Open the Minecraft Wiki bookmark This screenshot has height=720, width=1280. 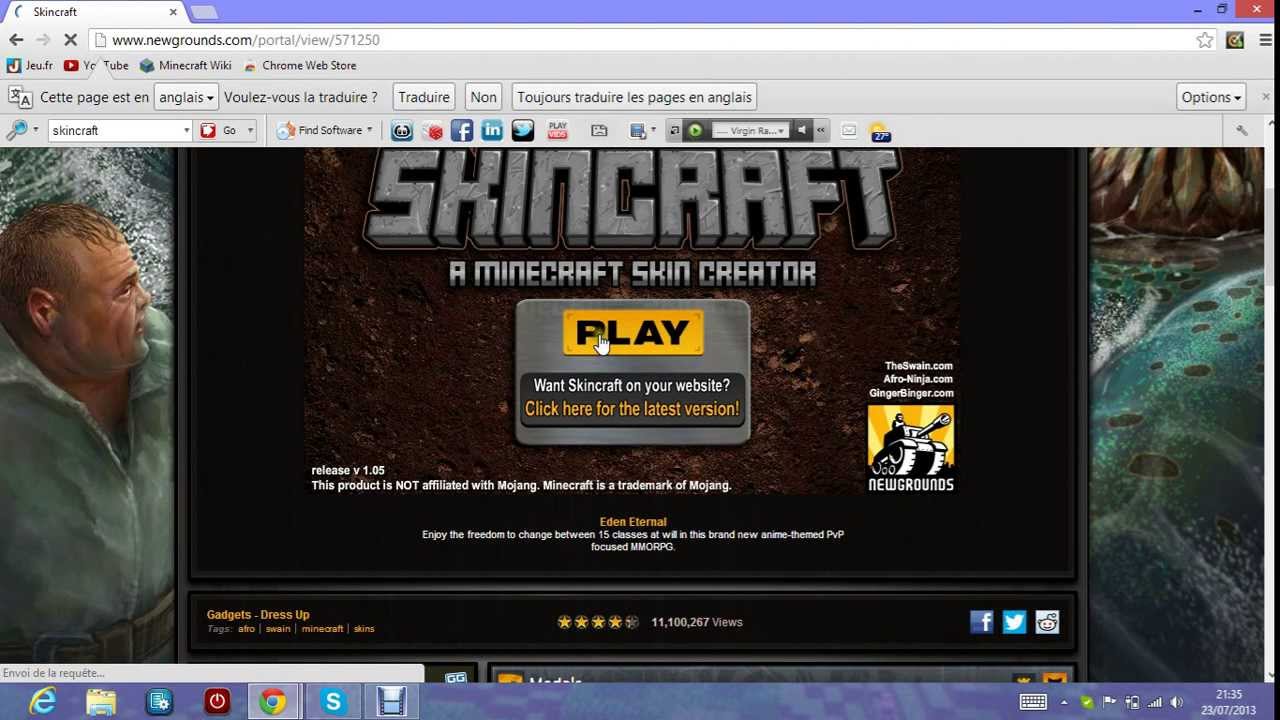pyautogui.click(x=186, y=65)
